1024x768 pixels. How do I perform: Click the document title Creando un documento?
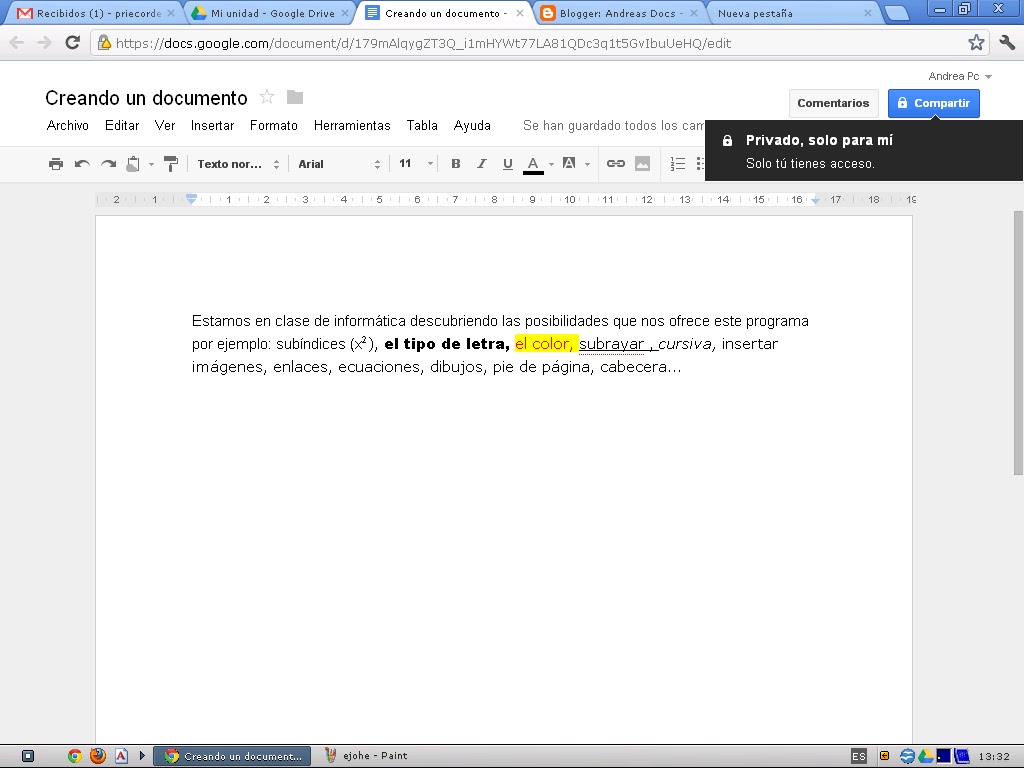146,98
